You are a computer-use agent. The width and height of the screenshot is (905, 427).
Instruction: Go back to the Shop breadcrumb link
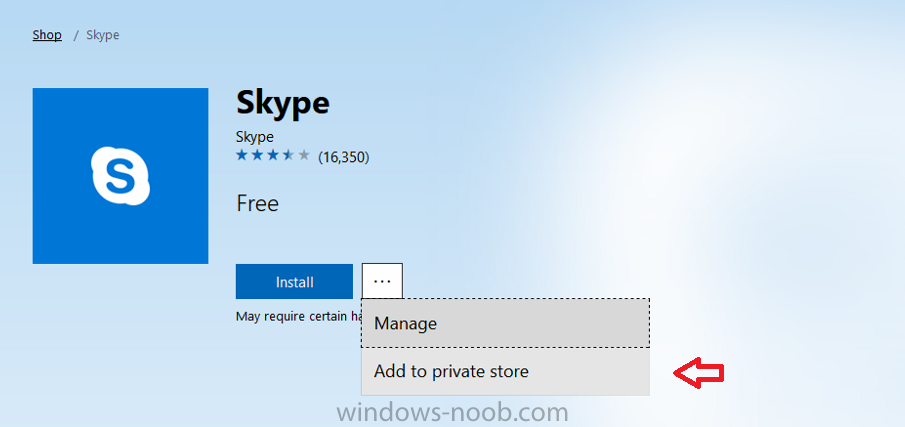coord(47,35)
